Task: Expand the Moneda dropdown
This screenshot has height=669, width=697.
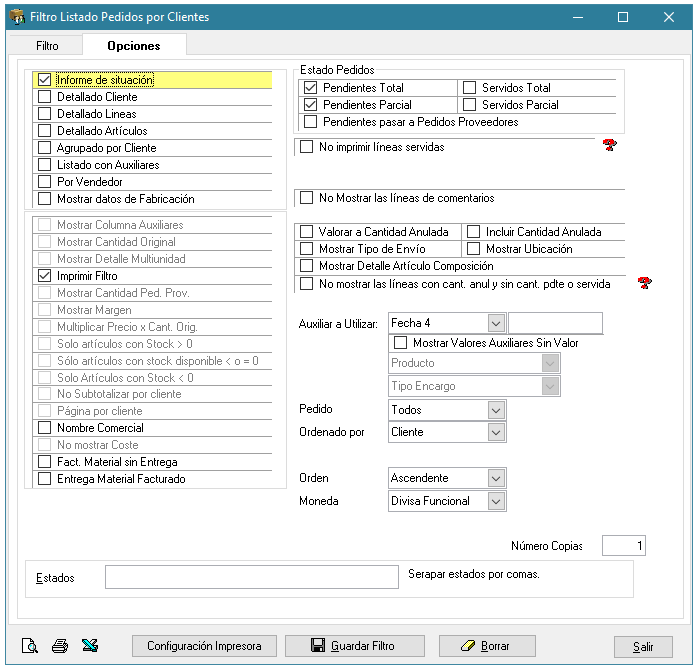Action: tap(496, 501)
